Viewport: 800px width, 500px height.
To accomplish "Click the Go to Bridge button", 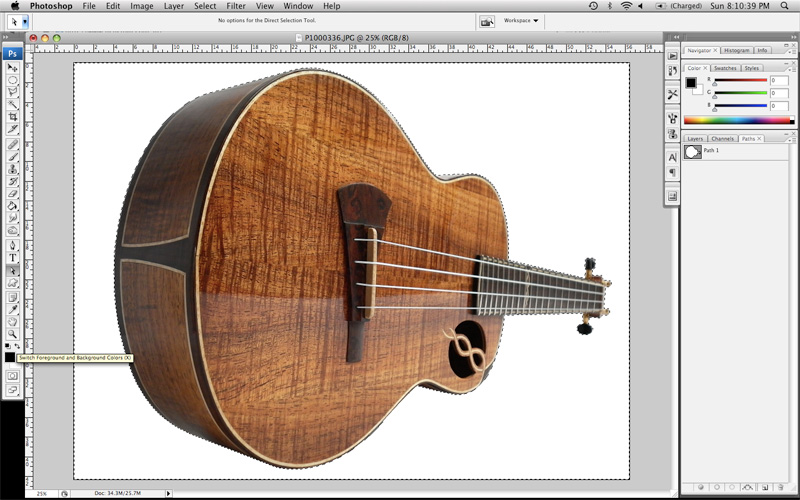I will tap(487, 21).
